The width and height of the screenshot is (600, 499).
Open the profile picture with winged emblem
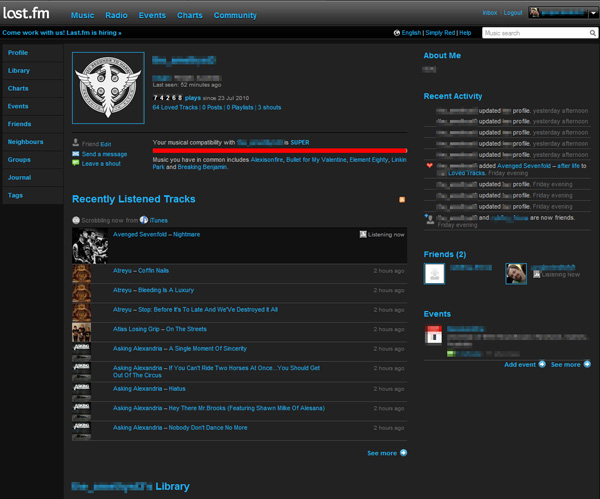coord(108,88)
